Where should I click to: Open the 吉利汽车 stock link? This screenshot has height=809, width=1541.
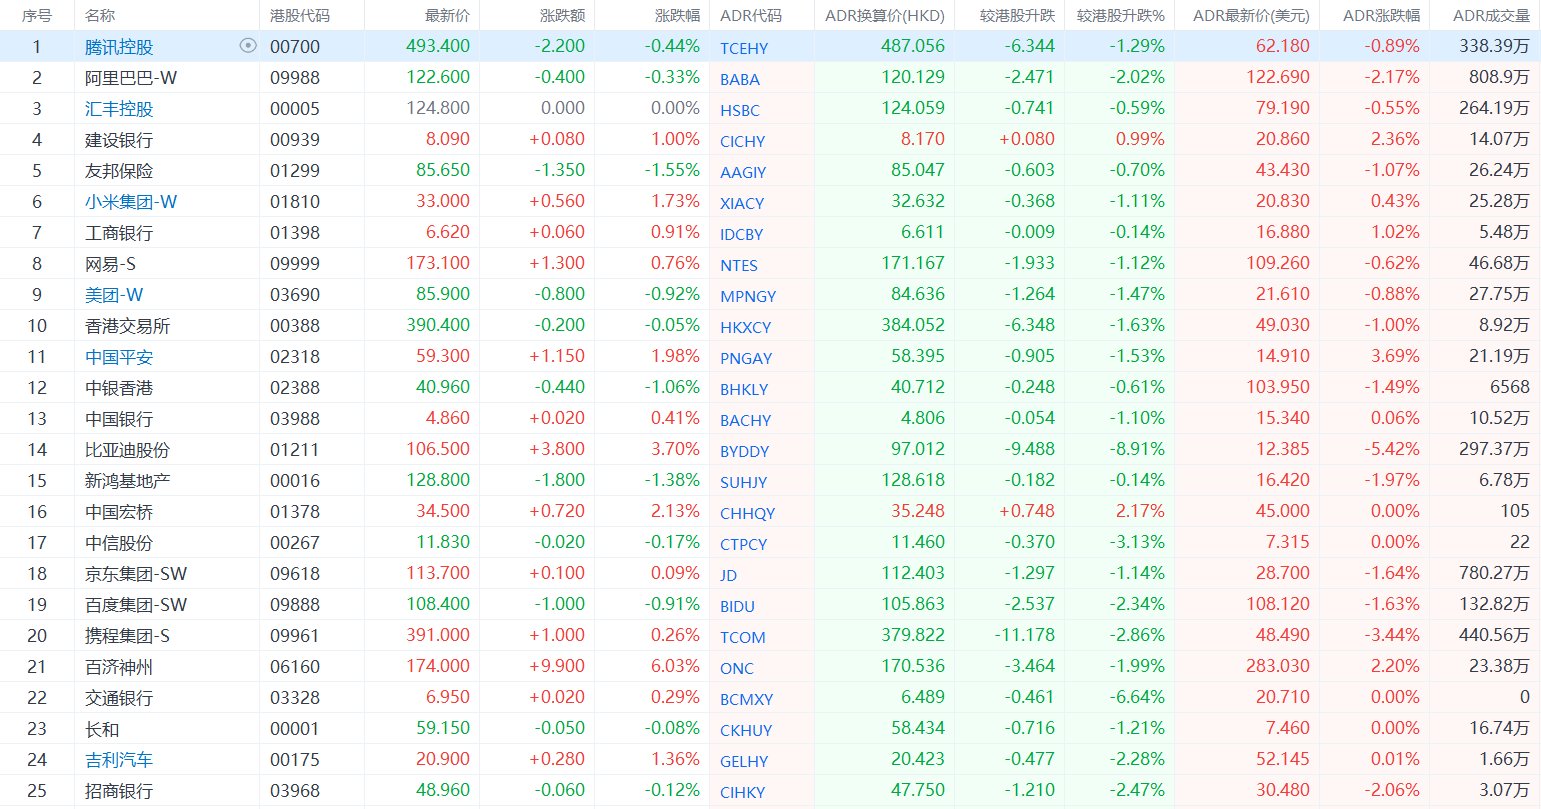coord(119,760)
